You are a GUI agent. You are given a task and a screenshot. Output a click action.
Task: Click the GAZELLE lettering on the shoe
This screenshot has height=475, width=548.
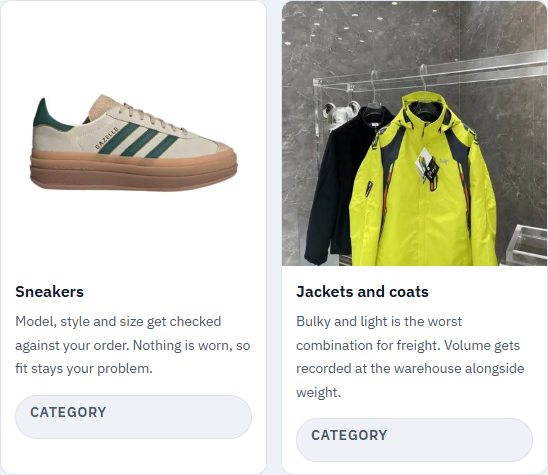[x=107, y=138]
